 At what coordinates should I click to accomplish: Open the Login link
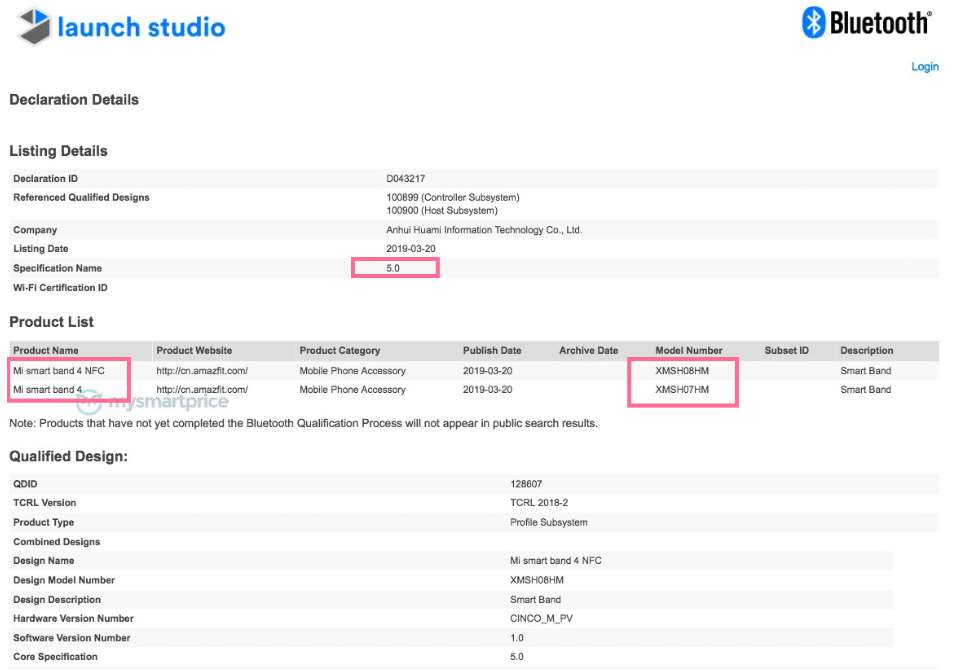[924, 67]
